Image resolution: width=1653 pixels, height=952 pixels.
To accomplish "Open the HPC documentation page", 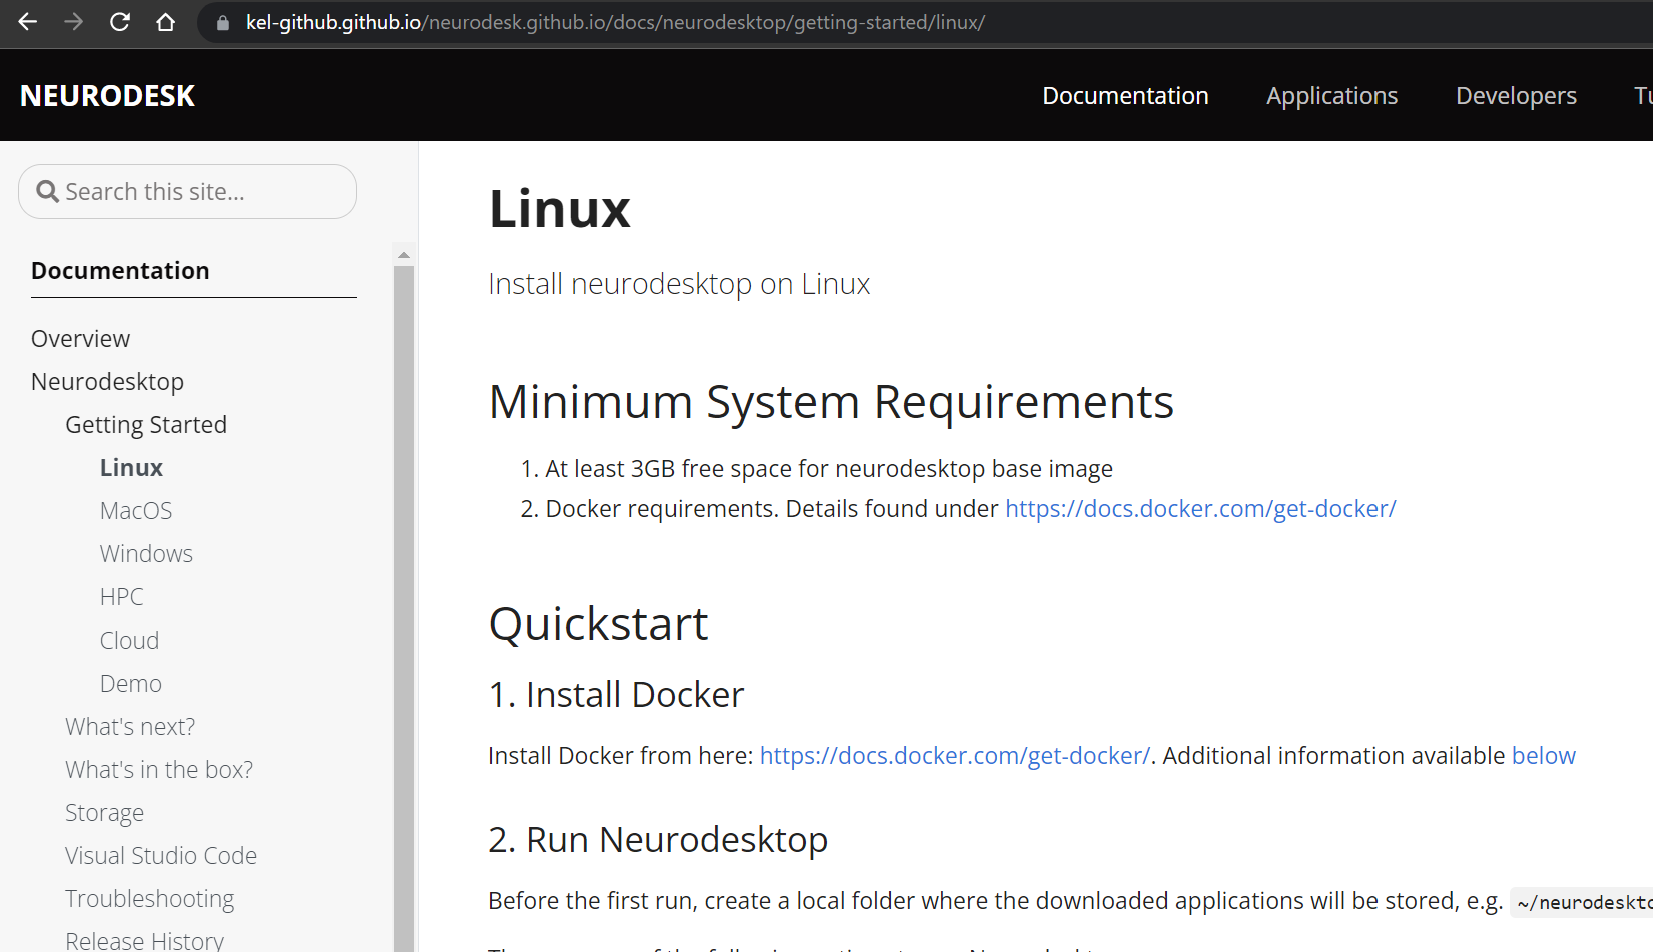I will coord(121,596).
